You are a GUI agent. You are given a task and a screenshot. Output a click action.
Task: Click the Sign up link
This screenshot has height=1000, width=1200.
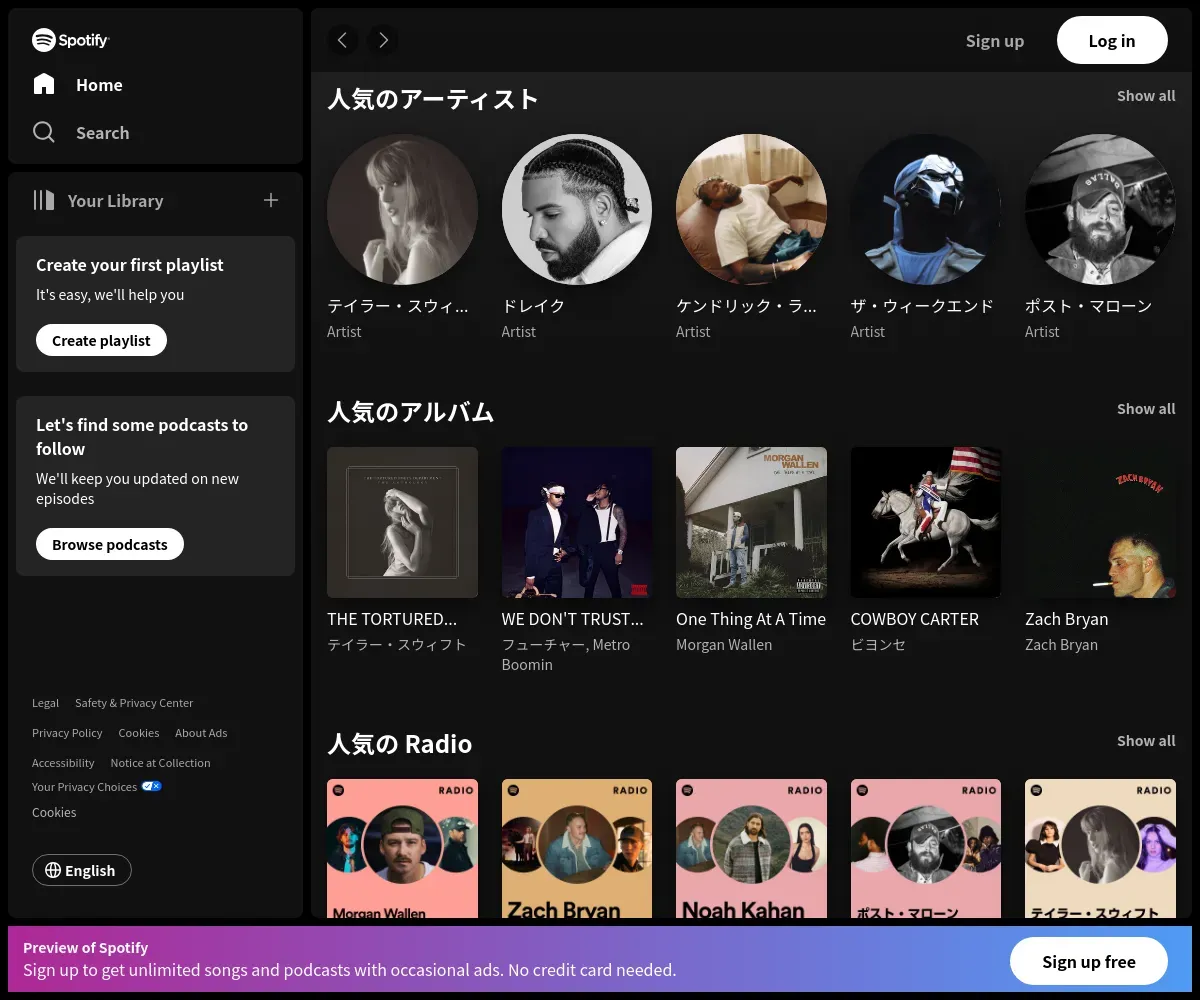click(x=995, y=41)
